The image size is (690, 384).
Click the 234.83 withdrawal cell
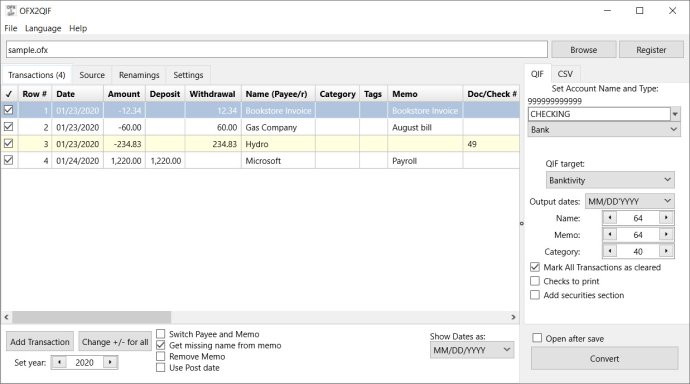point(213,144)
